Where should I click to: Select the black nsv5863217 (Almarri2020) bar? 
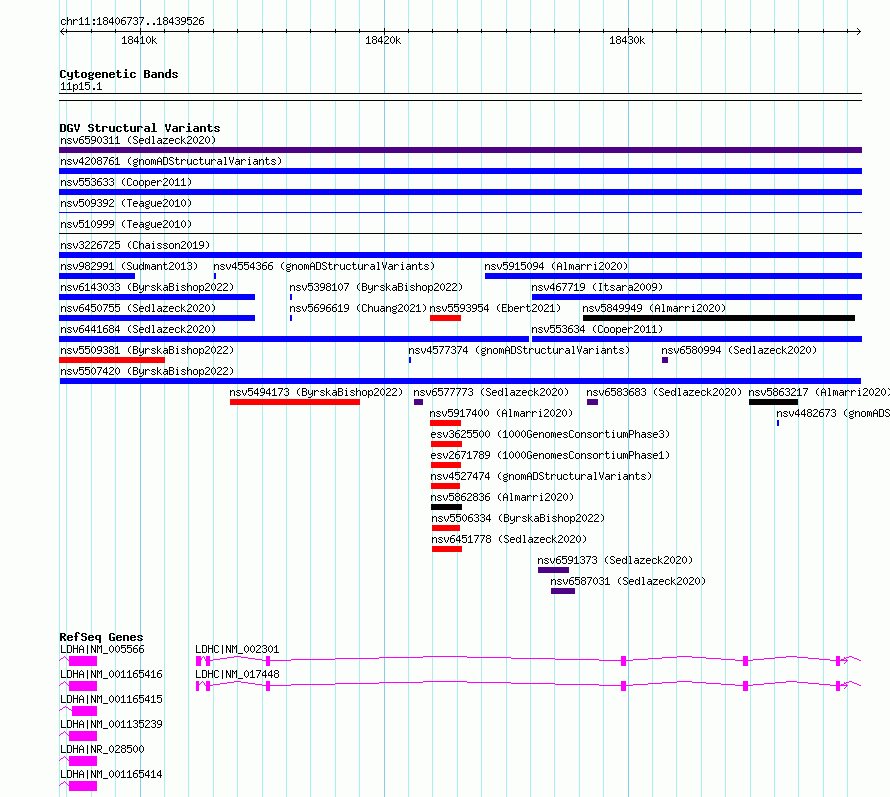[774, 402]
